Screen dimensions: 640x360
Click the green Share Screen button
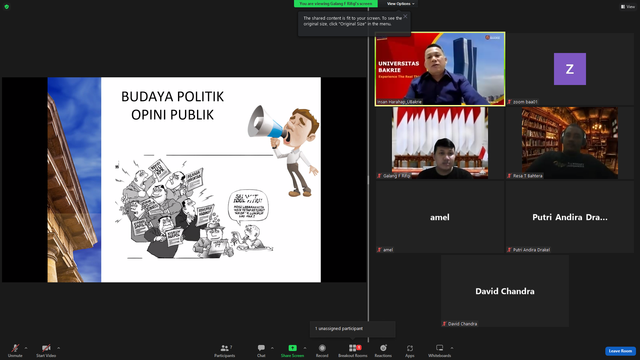coord(292,350)
